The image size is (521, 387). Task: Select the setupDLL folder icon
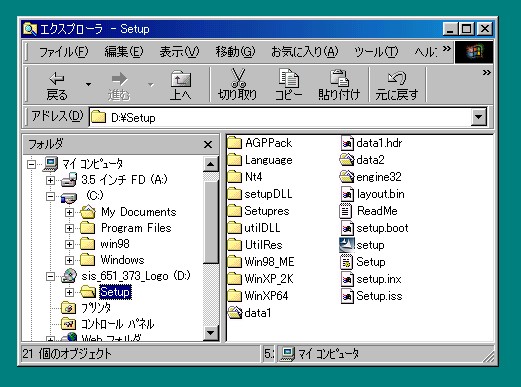click(234, 194)
